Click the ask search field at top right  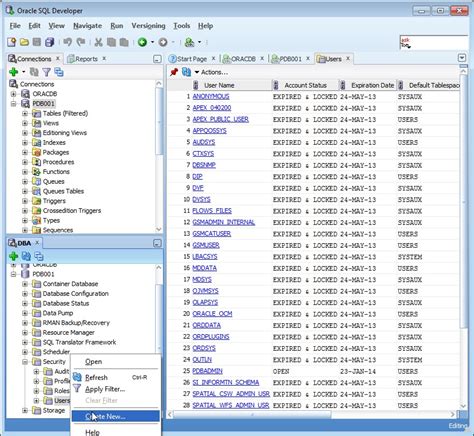(434, 42)
